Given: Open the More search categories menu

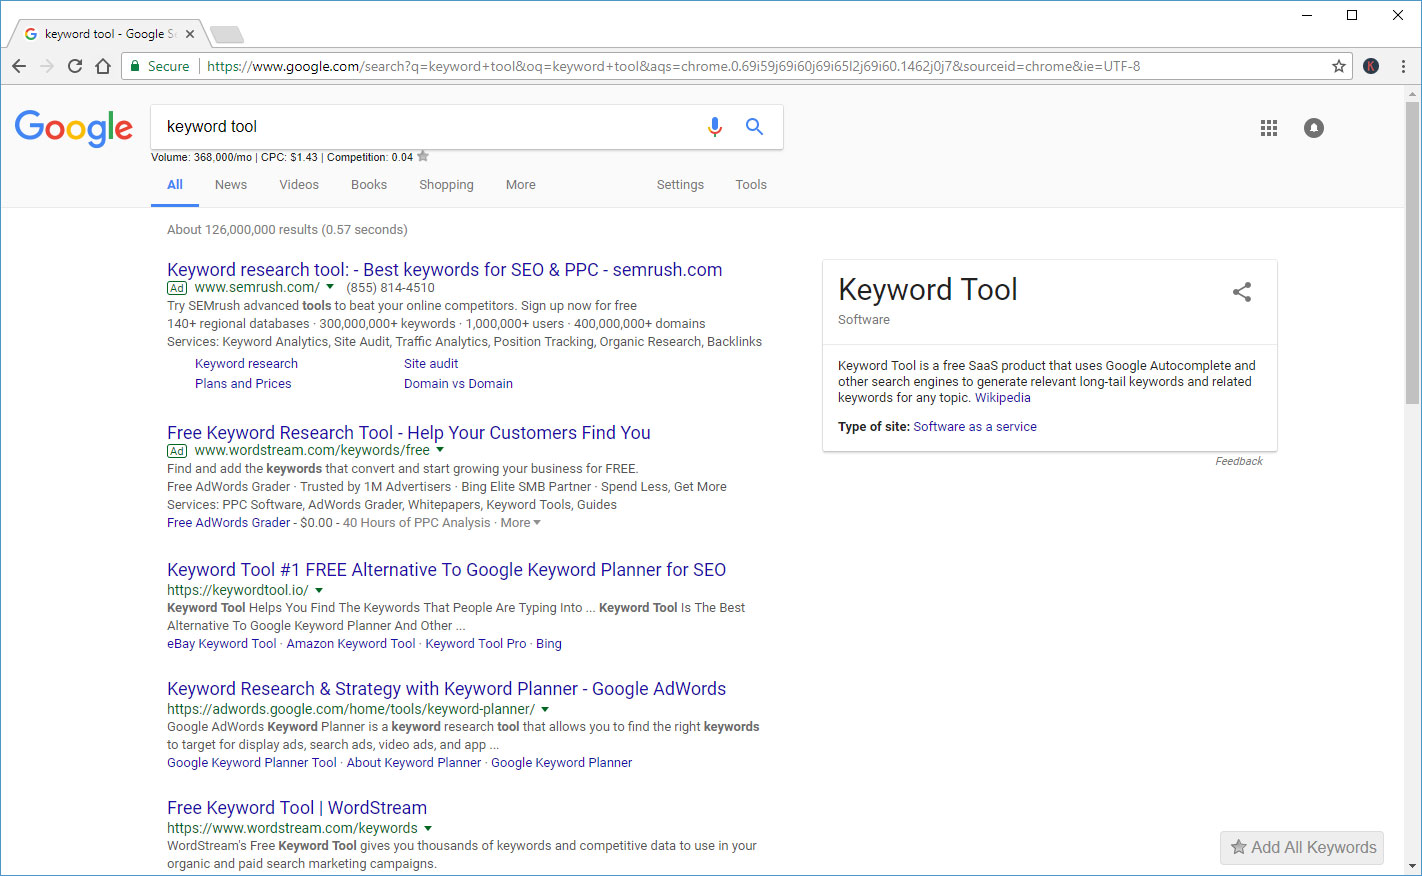Looking at the screenshot, I should click(x=521, y=185).
